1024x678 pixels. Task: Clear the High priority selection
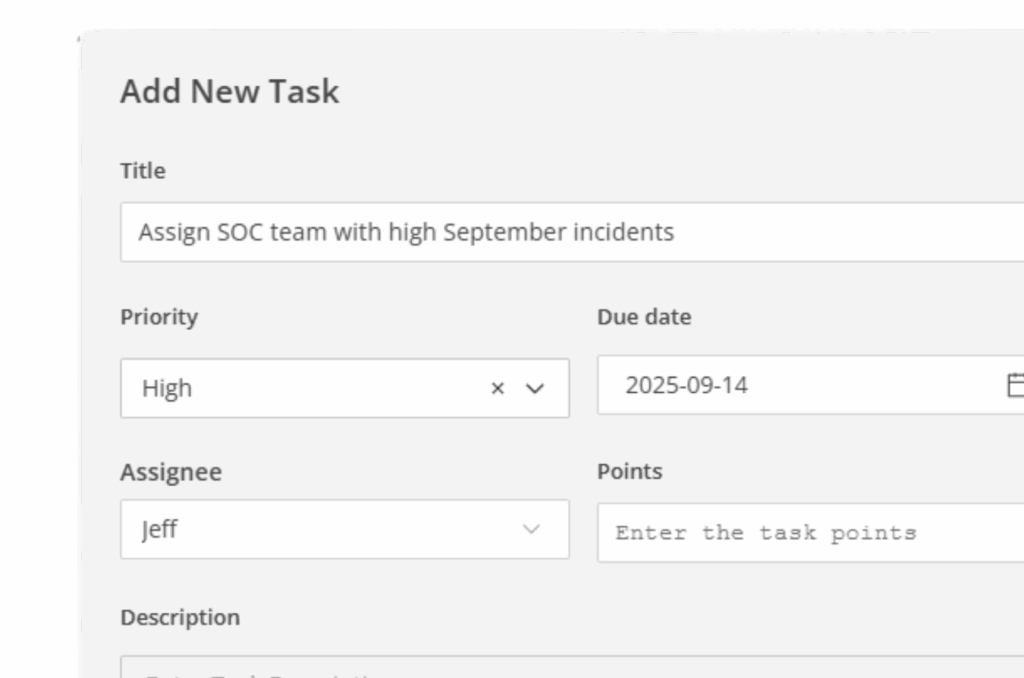[497, 389]
